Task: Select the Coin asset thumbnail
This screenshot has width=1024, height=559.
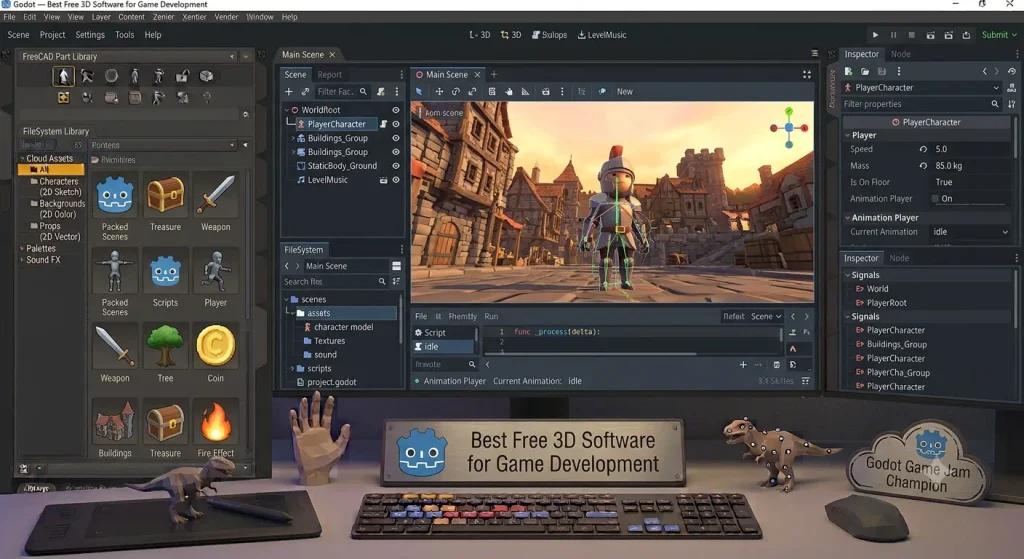Action: pyautogui.click(x=216, y=346)
